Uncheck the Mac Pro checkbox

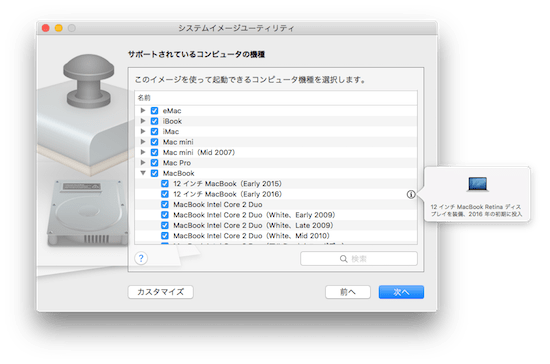click(154, 163)
